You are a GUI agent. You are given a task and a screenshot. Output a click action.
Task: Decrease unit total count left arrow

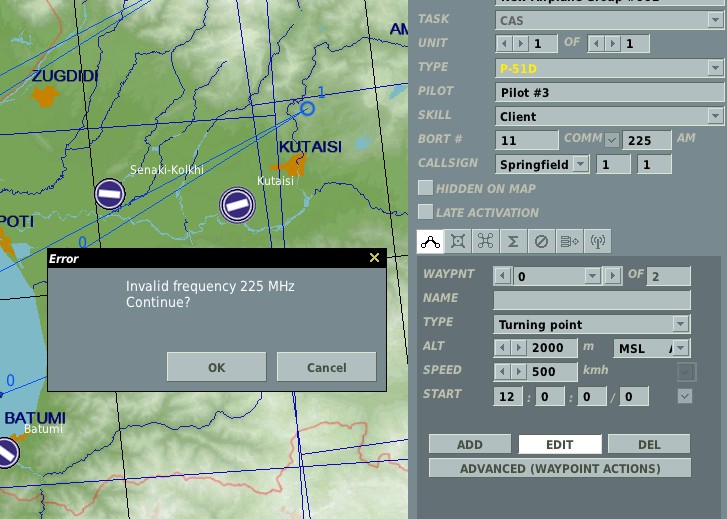[x=596, y=44]
